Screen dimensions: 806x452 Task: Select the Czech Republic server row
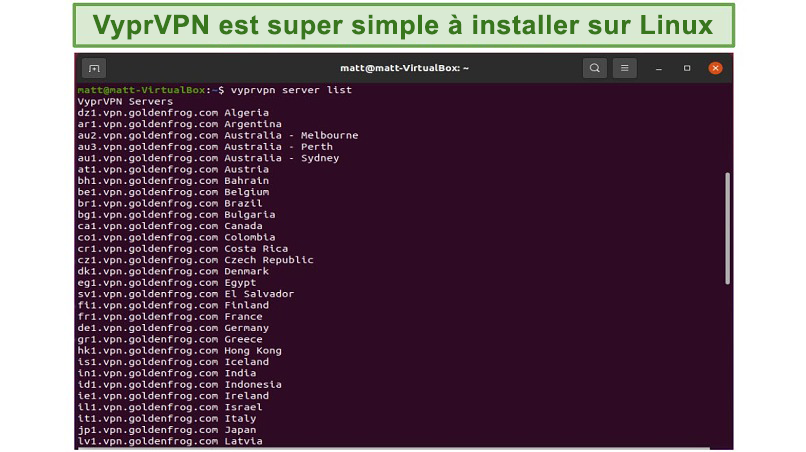[195, 260]
